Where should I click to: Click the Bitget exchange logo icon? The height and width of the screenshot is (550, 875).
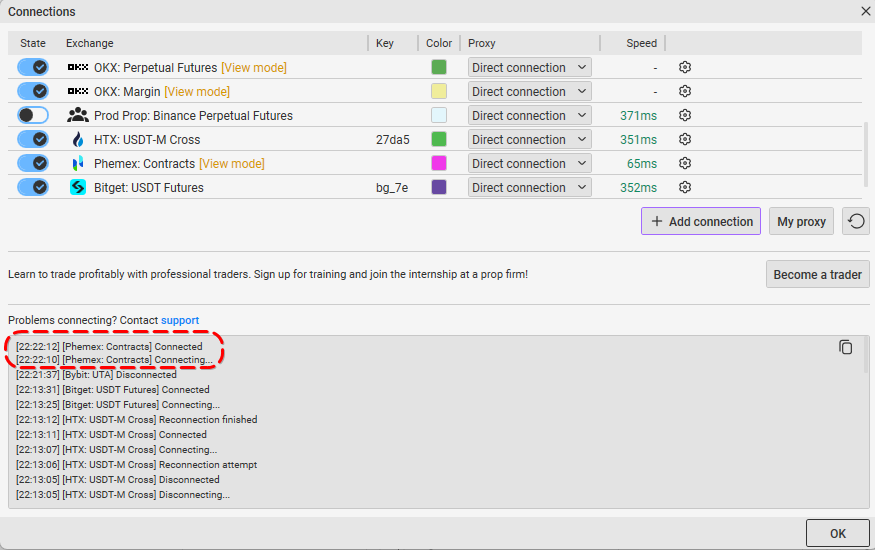pos(78,187)
